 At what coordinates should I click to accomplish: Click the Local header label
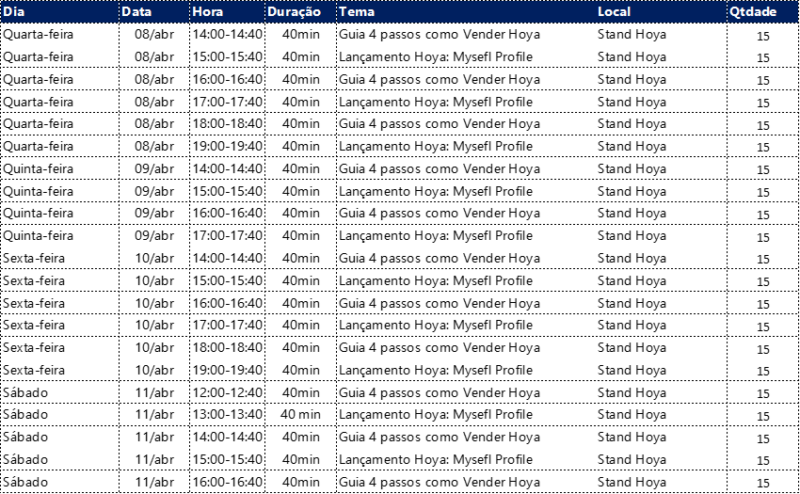[x=614, y=12]
